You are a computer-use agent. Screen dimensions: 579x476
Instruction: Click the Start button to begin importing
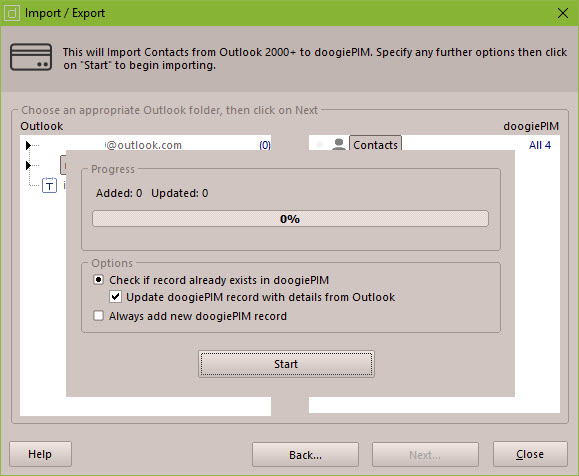[286, 364]
